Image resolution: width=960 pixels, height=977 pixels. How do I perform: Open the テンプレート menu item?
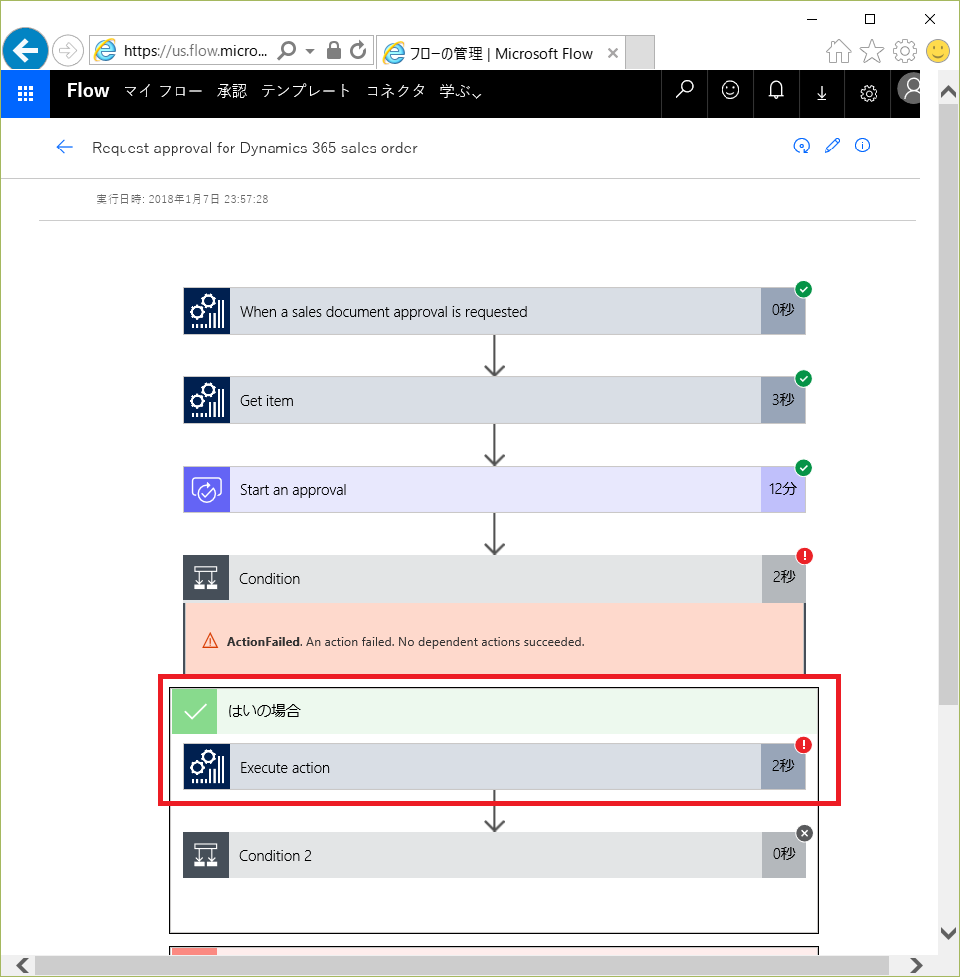[x=306, y=91]
